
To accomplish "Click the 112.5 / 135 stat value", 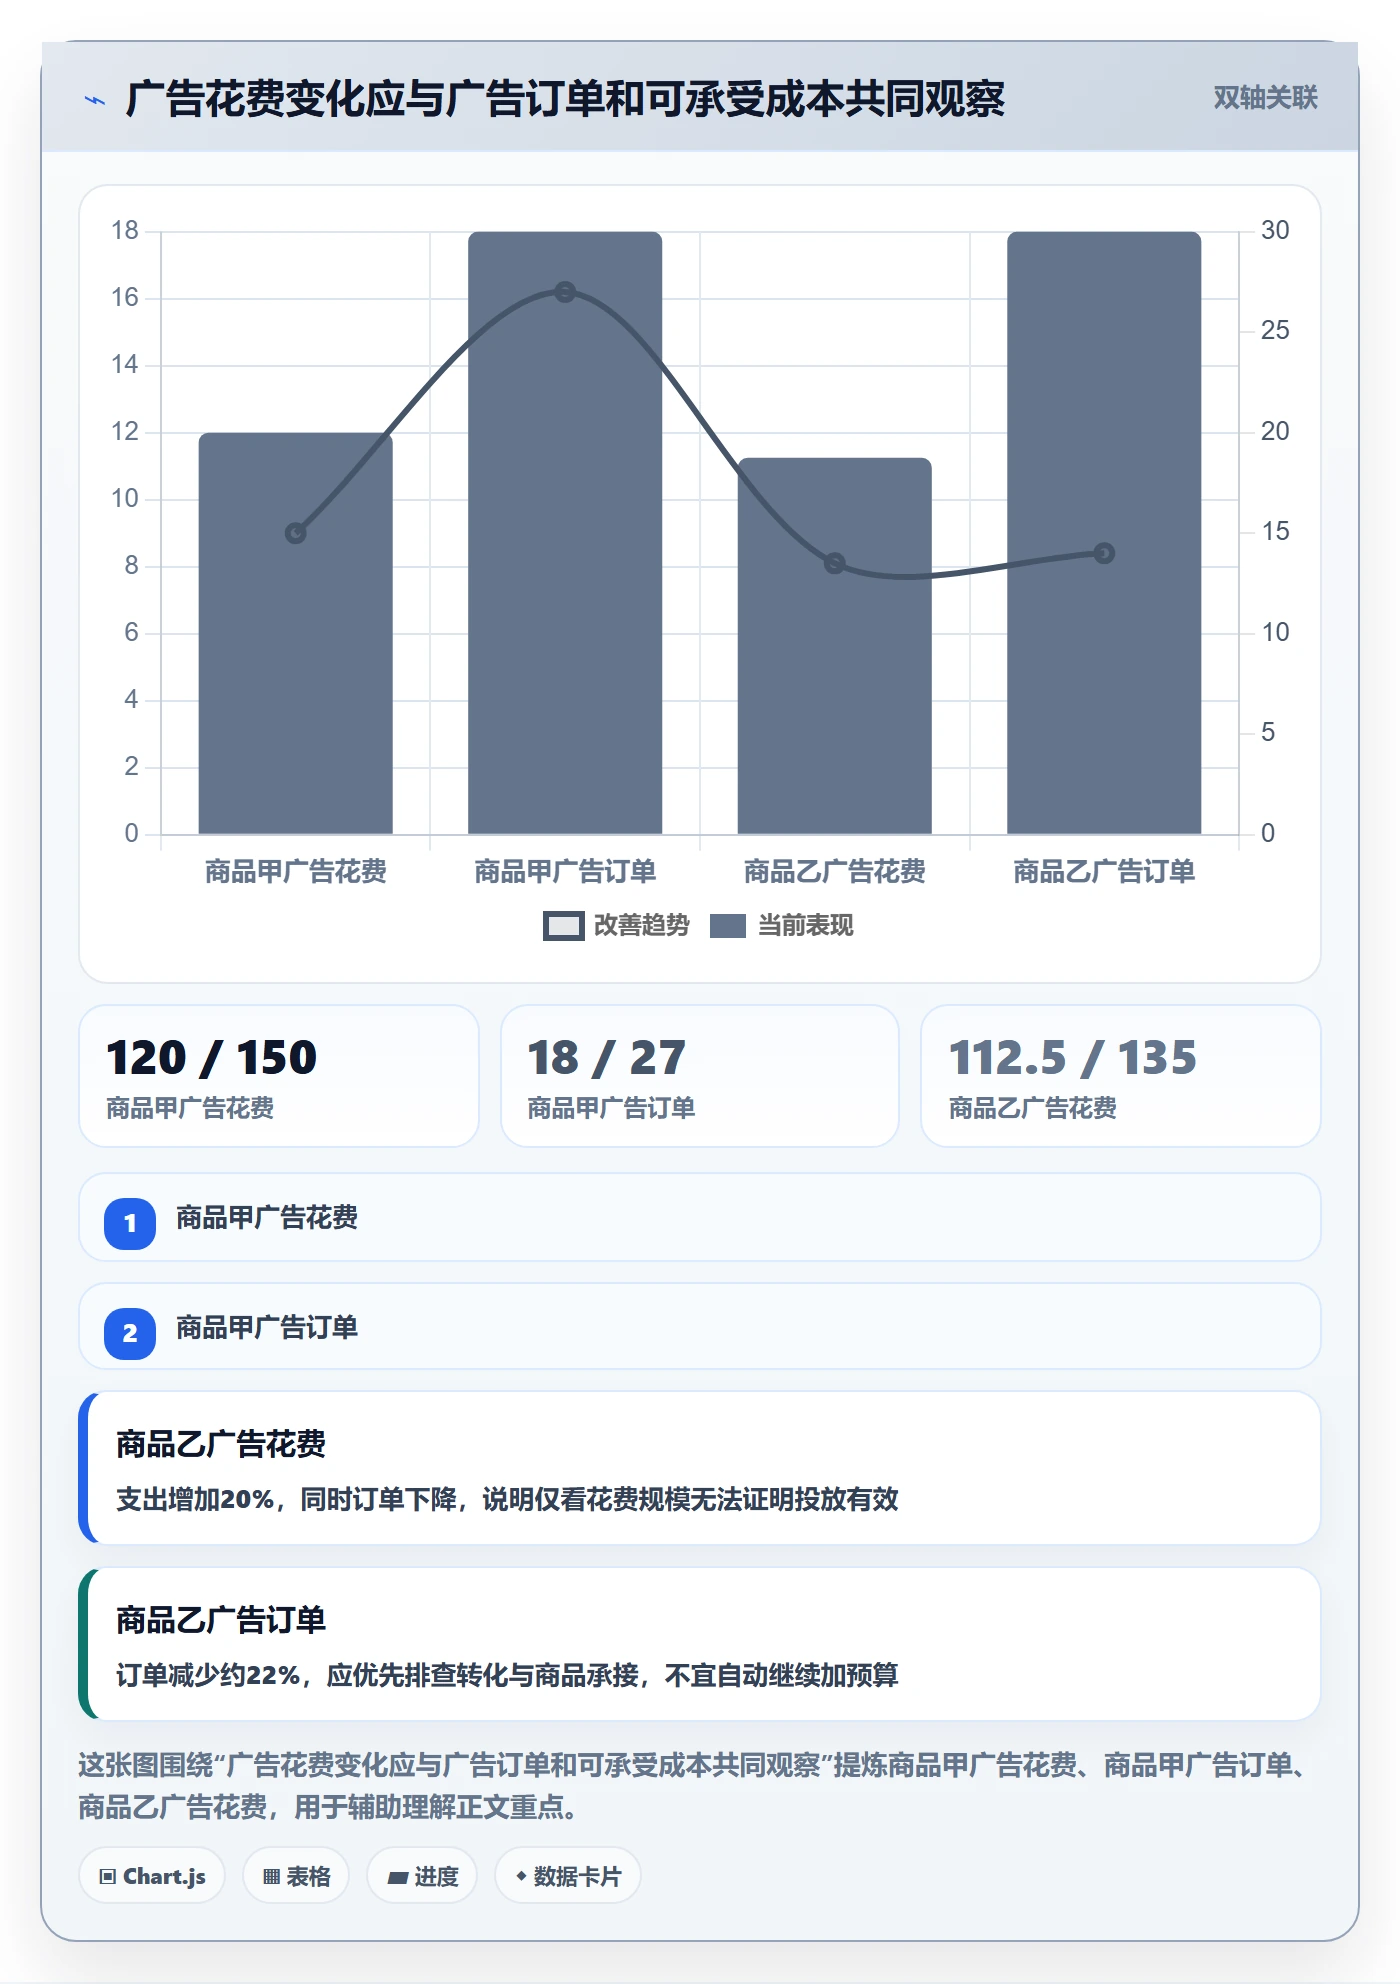I will pos(1072,1057).
